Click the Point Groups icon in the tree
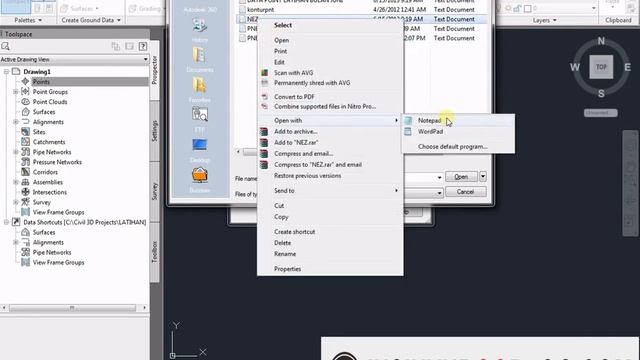 coord(25,92)
